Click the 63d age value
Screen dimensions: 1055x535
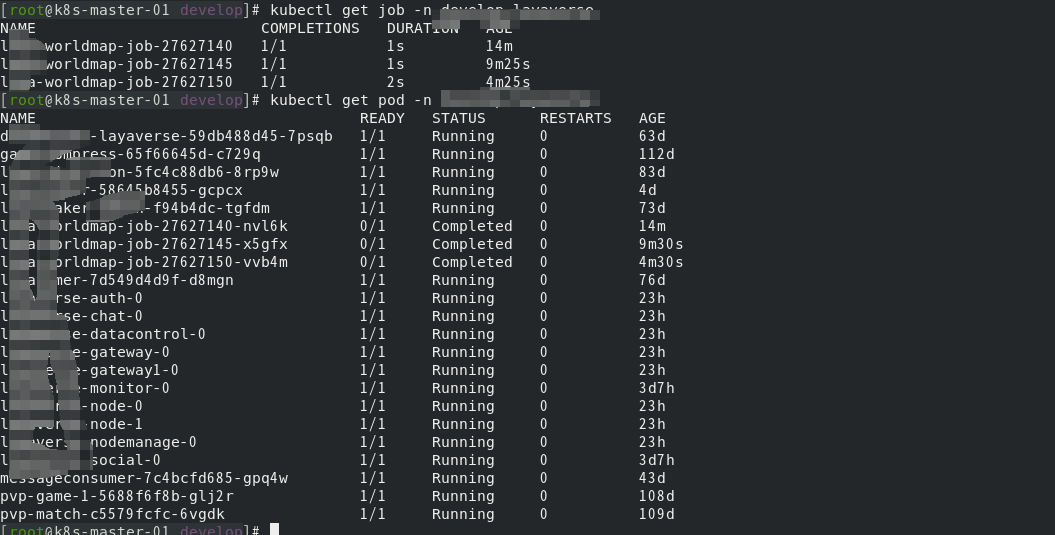click(652, 136)
